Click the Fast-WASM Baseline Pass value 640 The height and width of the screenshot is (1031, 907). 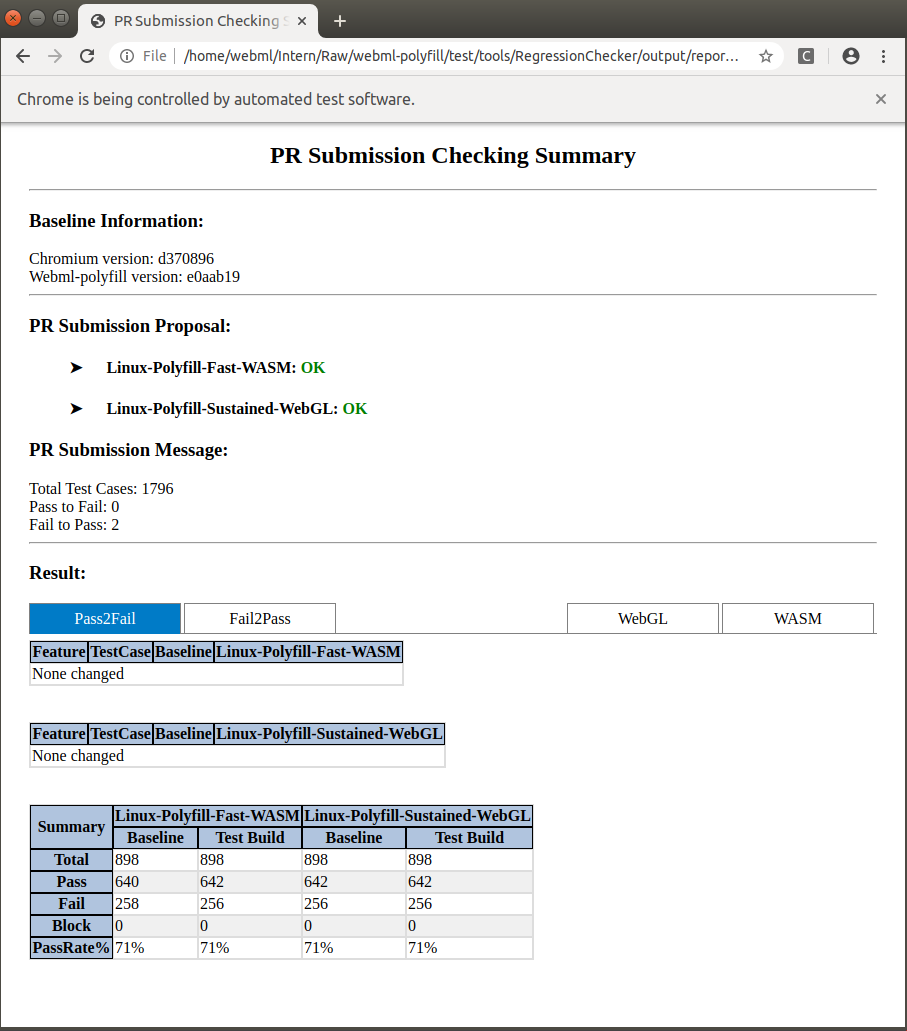coord(155,882)
